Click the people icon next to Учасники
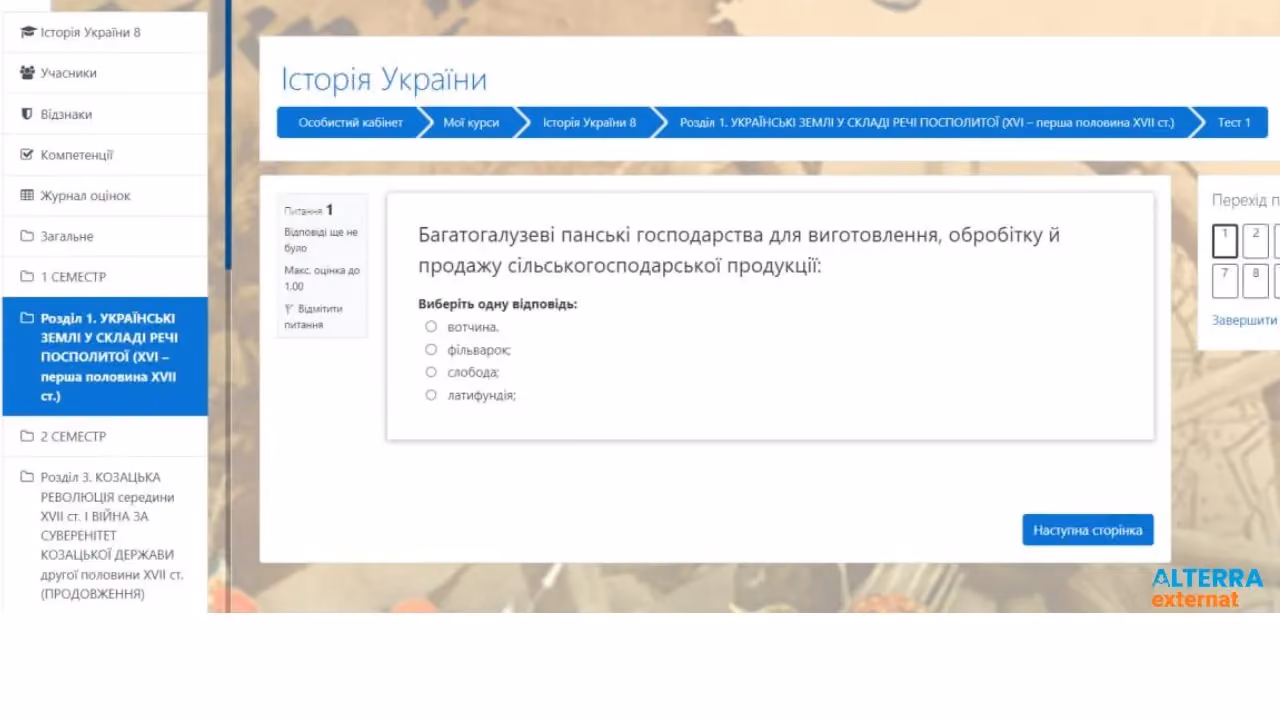This screenshot has width=1280, height=720. 28,73
